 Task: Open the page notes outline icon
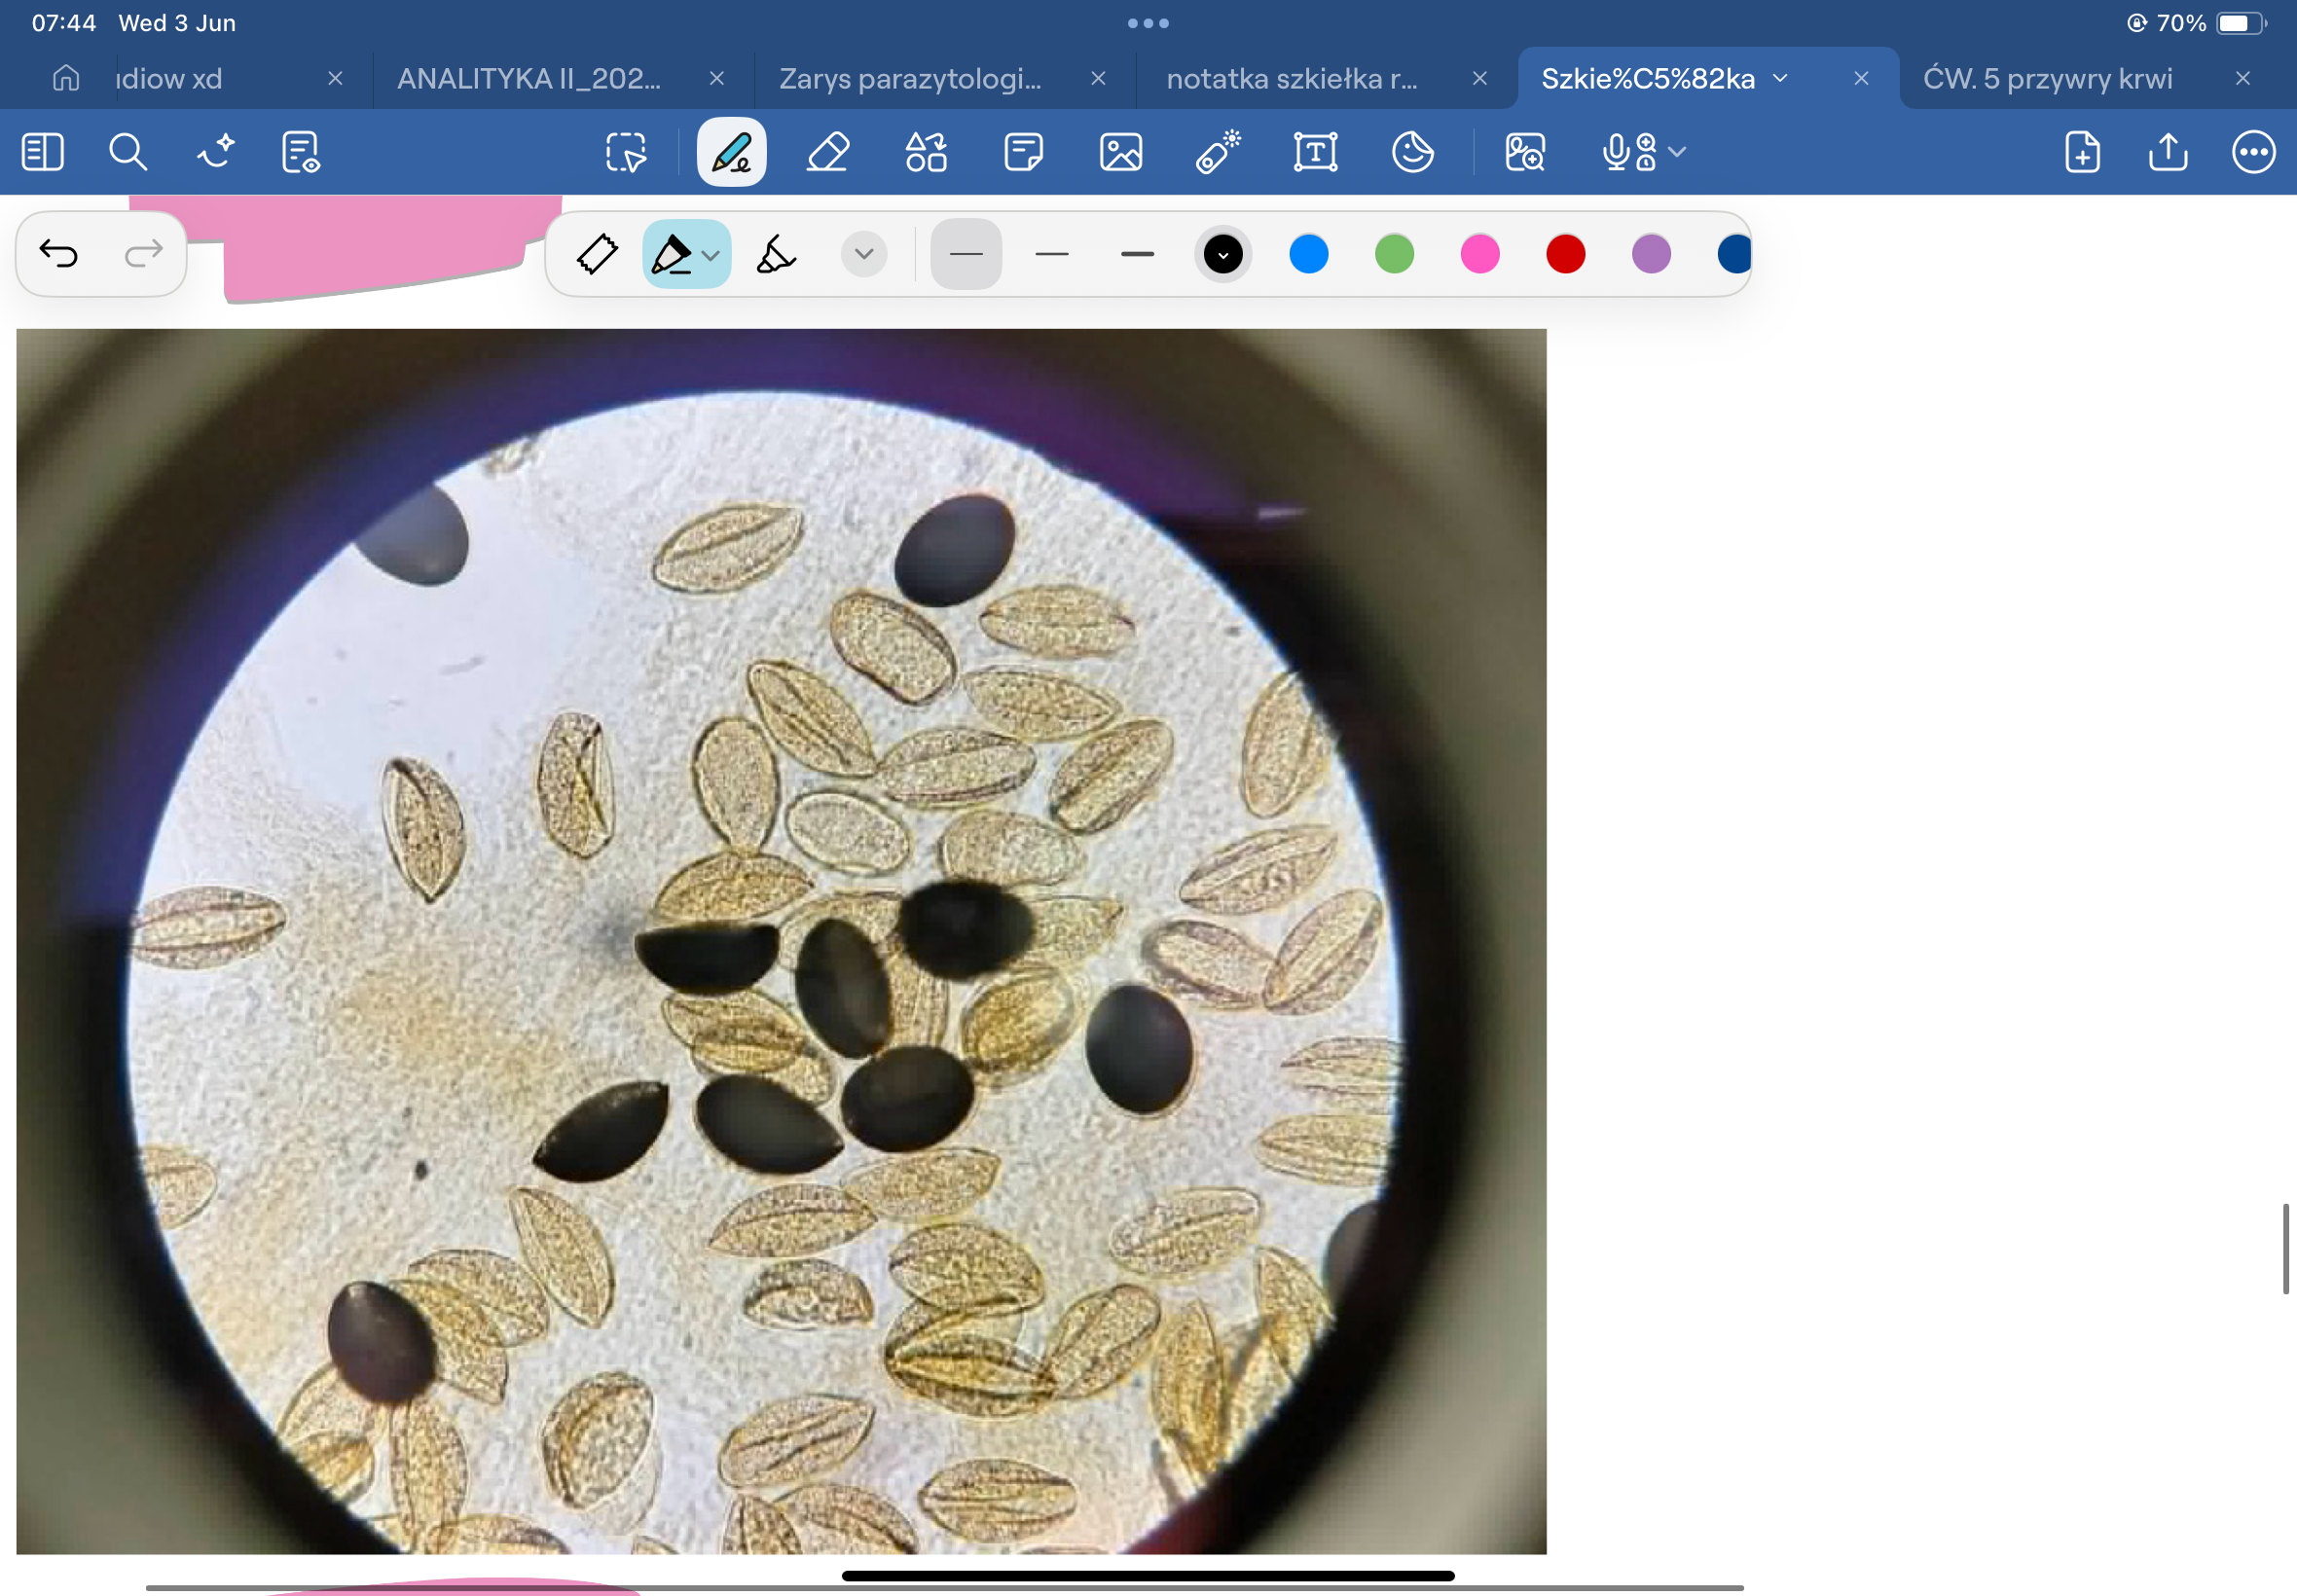(300, 152)
